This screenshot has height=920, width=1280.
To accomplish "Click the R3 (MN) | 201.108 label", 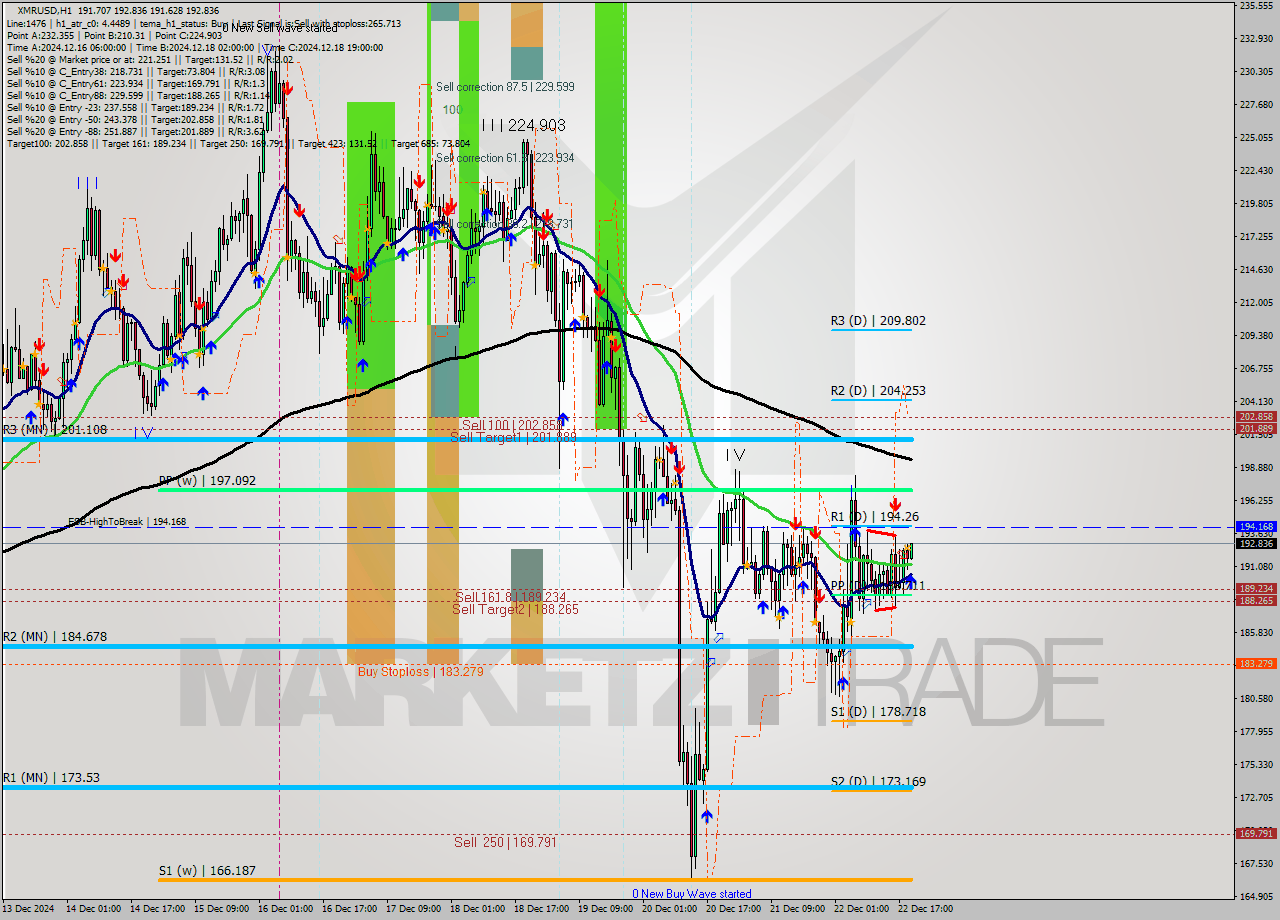I will click(x=54, y=430).
